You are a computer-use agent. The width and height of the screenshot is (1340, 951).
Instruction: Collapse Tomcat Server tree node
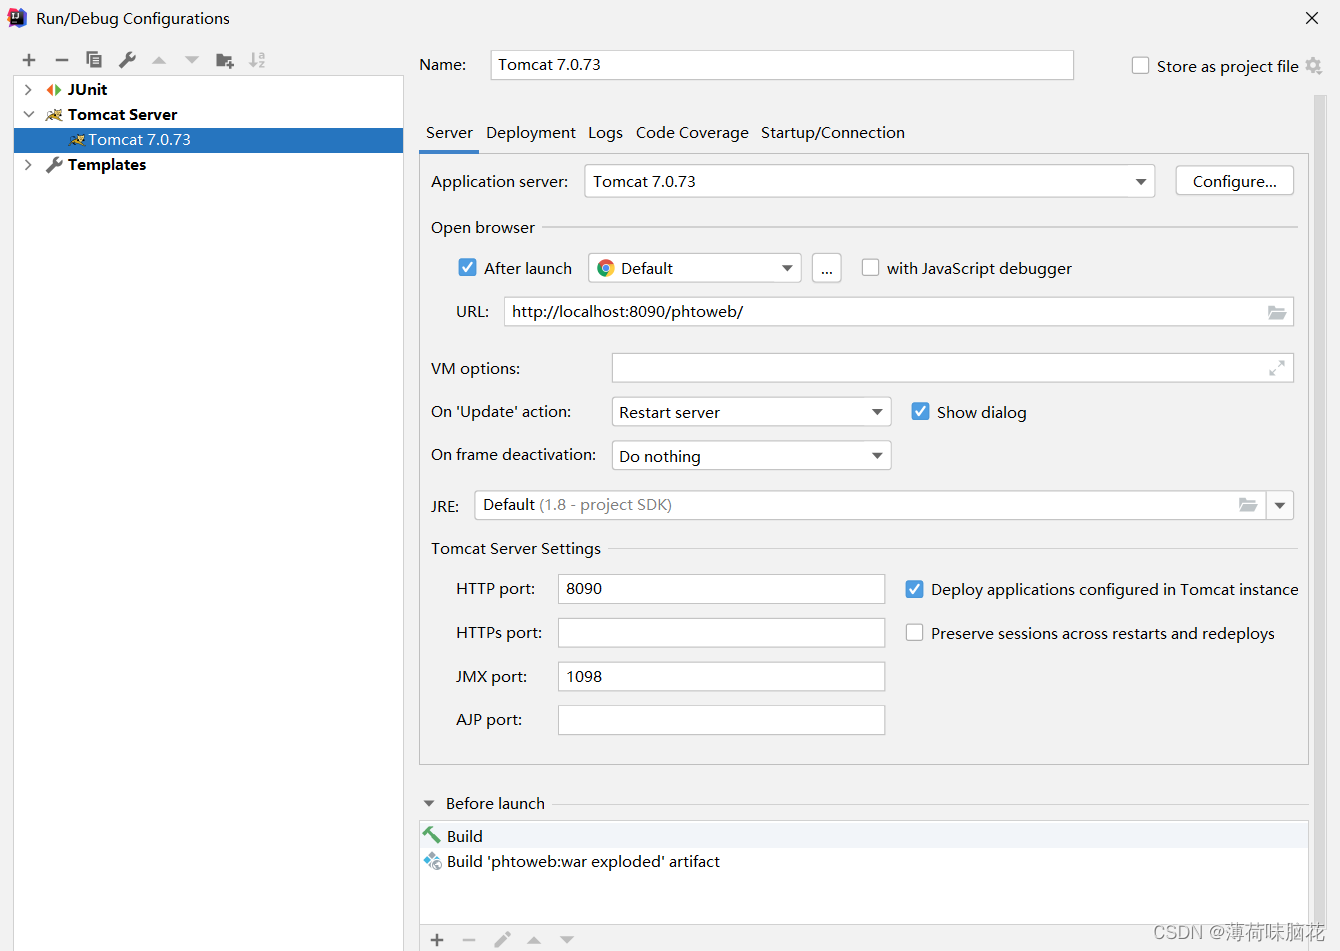[x=28, y=115]
